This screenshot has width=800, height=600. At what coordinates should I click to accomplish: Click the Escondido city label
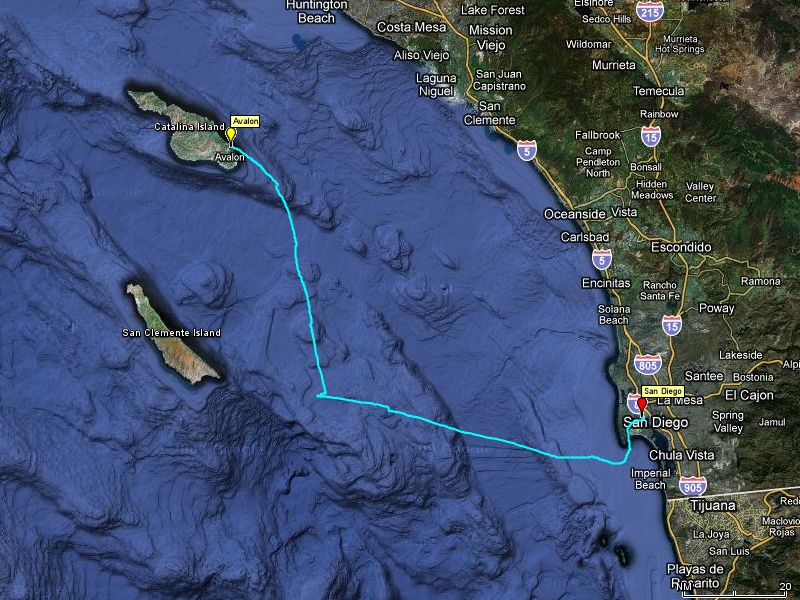click(681, 247)
